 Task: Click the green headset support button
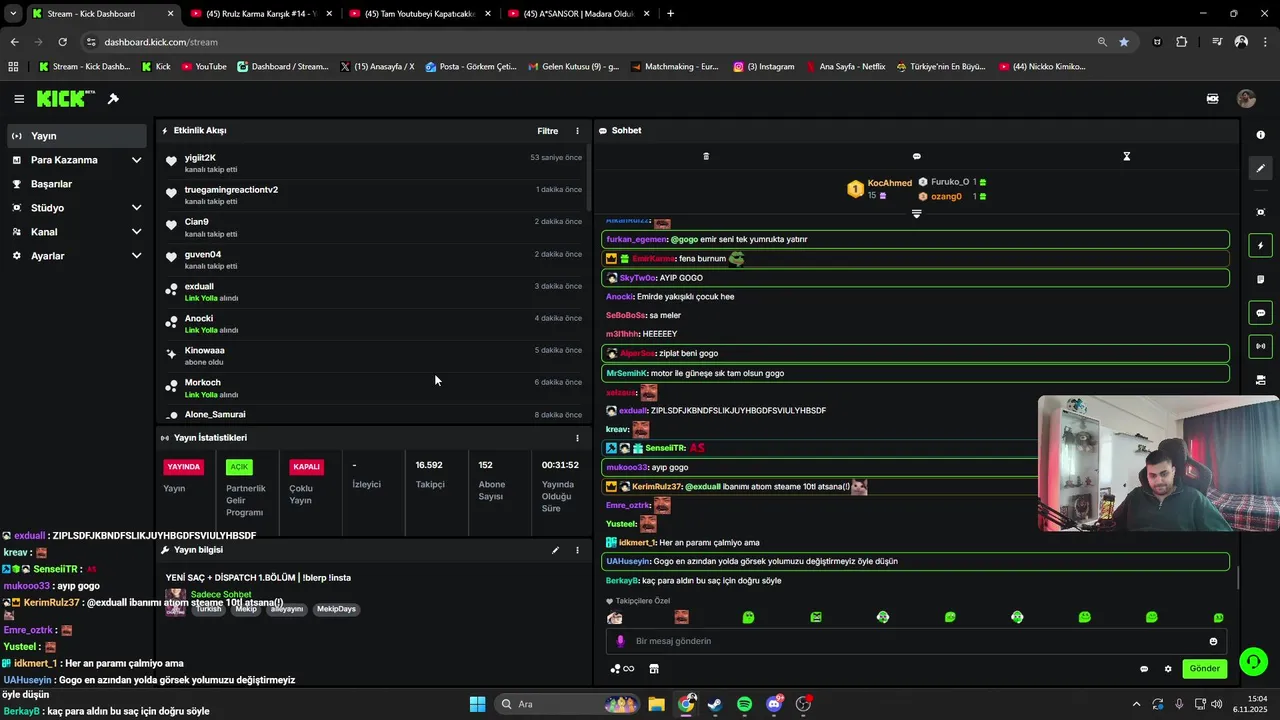1253,661
